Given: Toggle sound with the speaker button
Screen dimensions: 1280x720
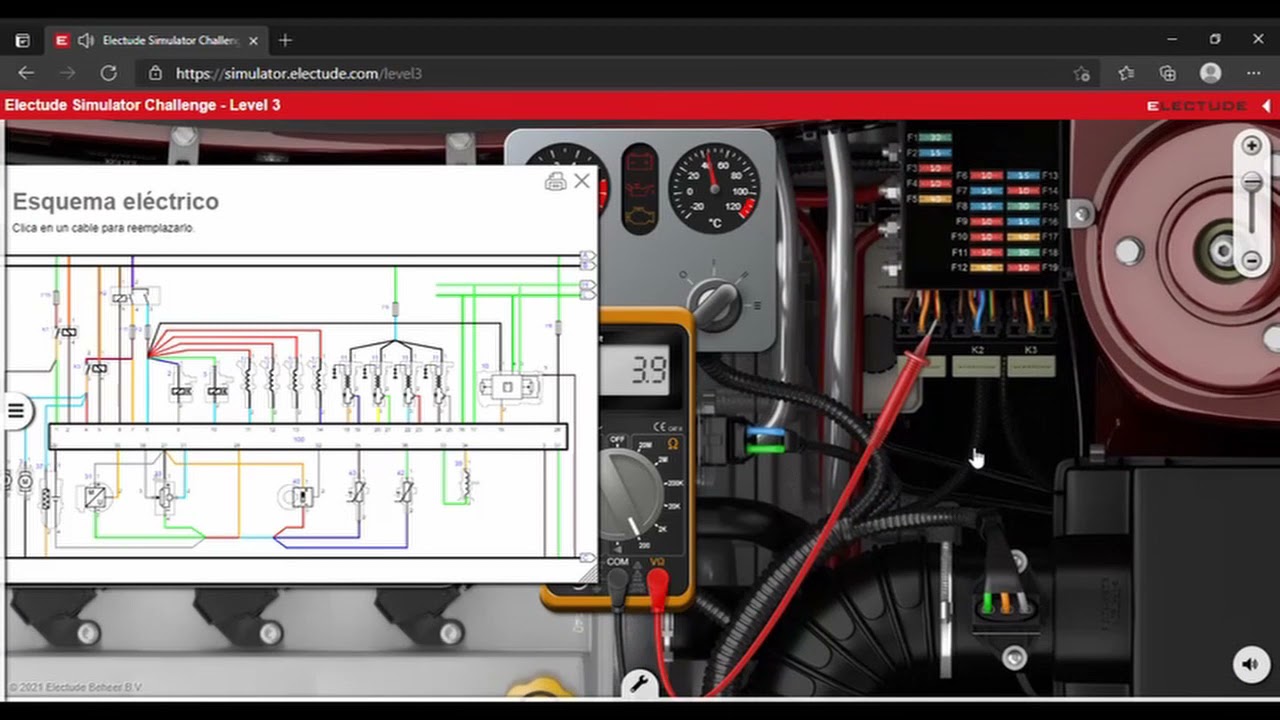Looking at the screenshot, I should (x=1249, y=664).
